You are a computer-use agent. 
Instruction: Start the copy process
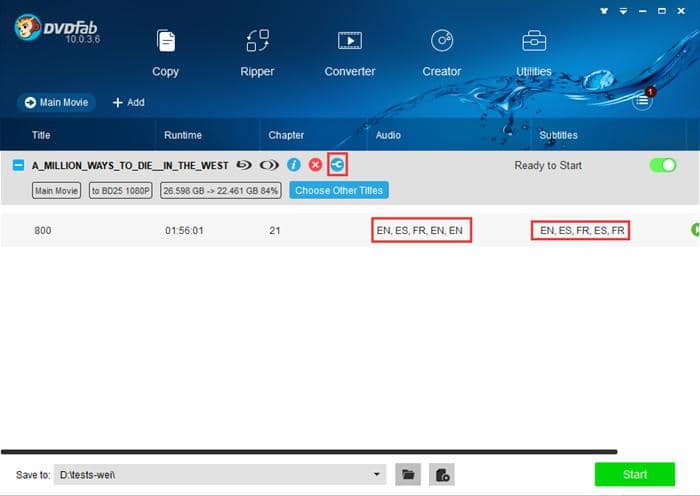[635, 474]
